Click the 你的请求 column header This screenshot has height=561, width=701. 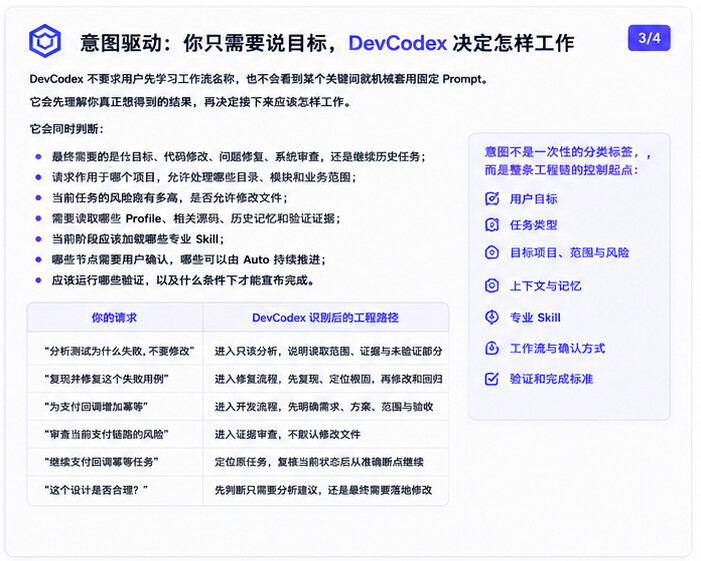pyautogui.click(x=114, y=318)
